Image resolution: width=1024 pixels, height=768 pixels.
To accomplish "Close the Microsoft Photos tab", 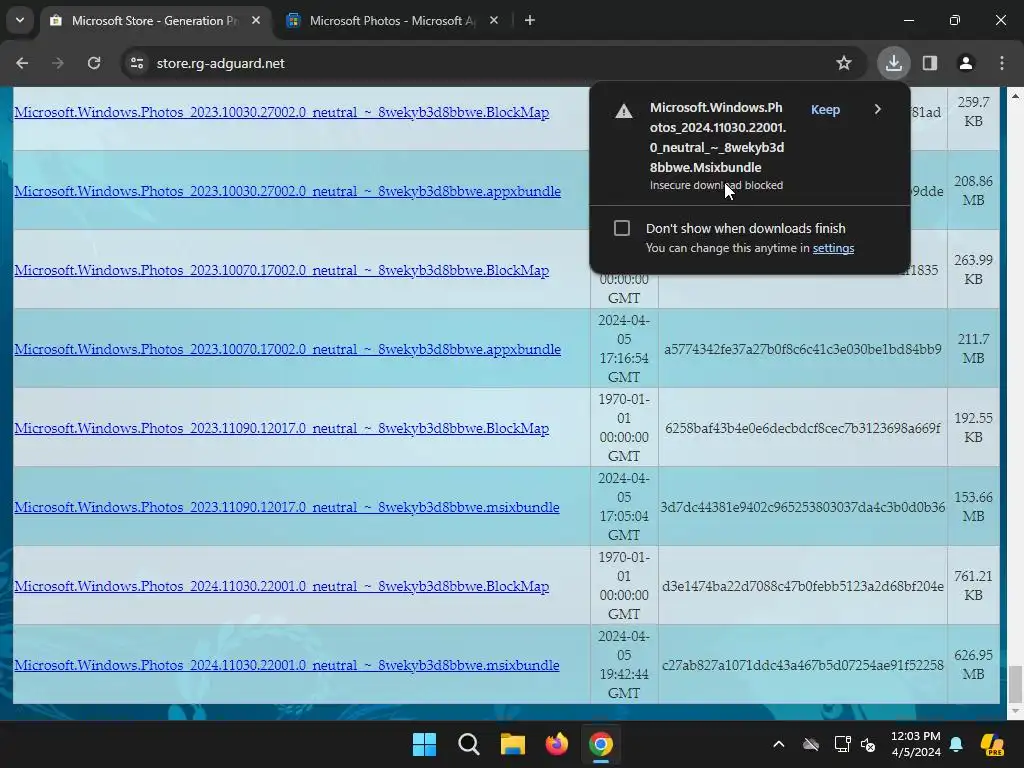I will pos(494,21).
